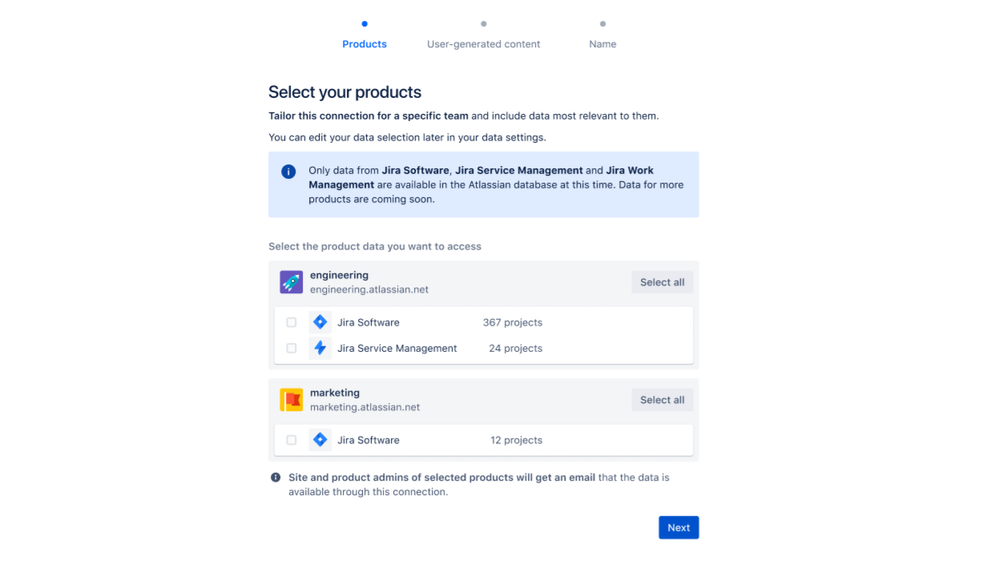Click the Jira Service Management row label
Viewport: 999px width, 565px height.
point(397,348)
